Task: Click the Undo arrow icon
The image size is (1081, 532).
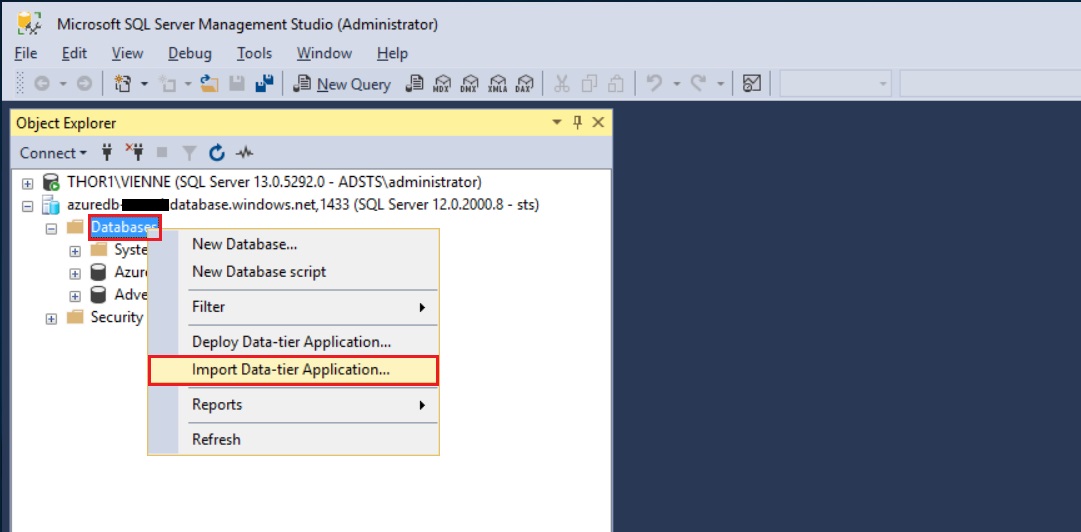Action: [x=654, y=84]
